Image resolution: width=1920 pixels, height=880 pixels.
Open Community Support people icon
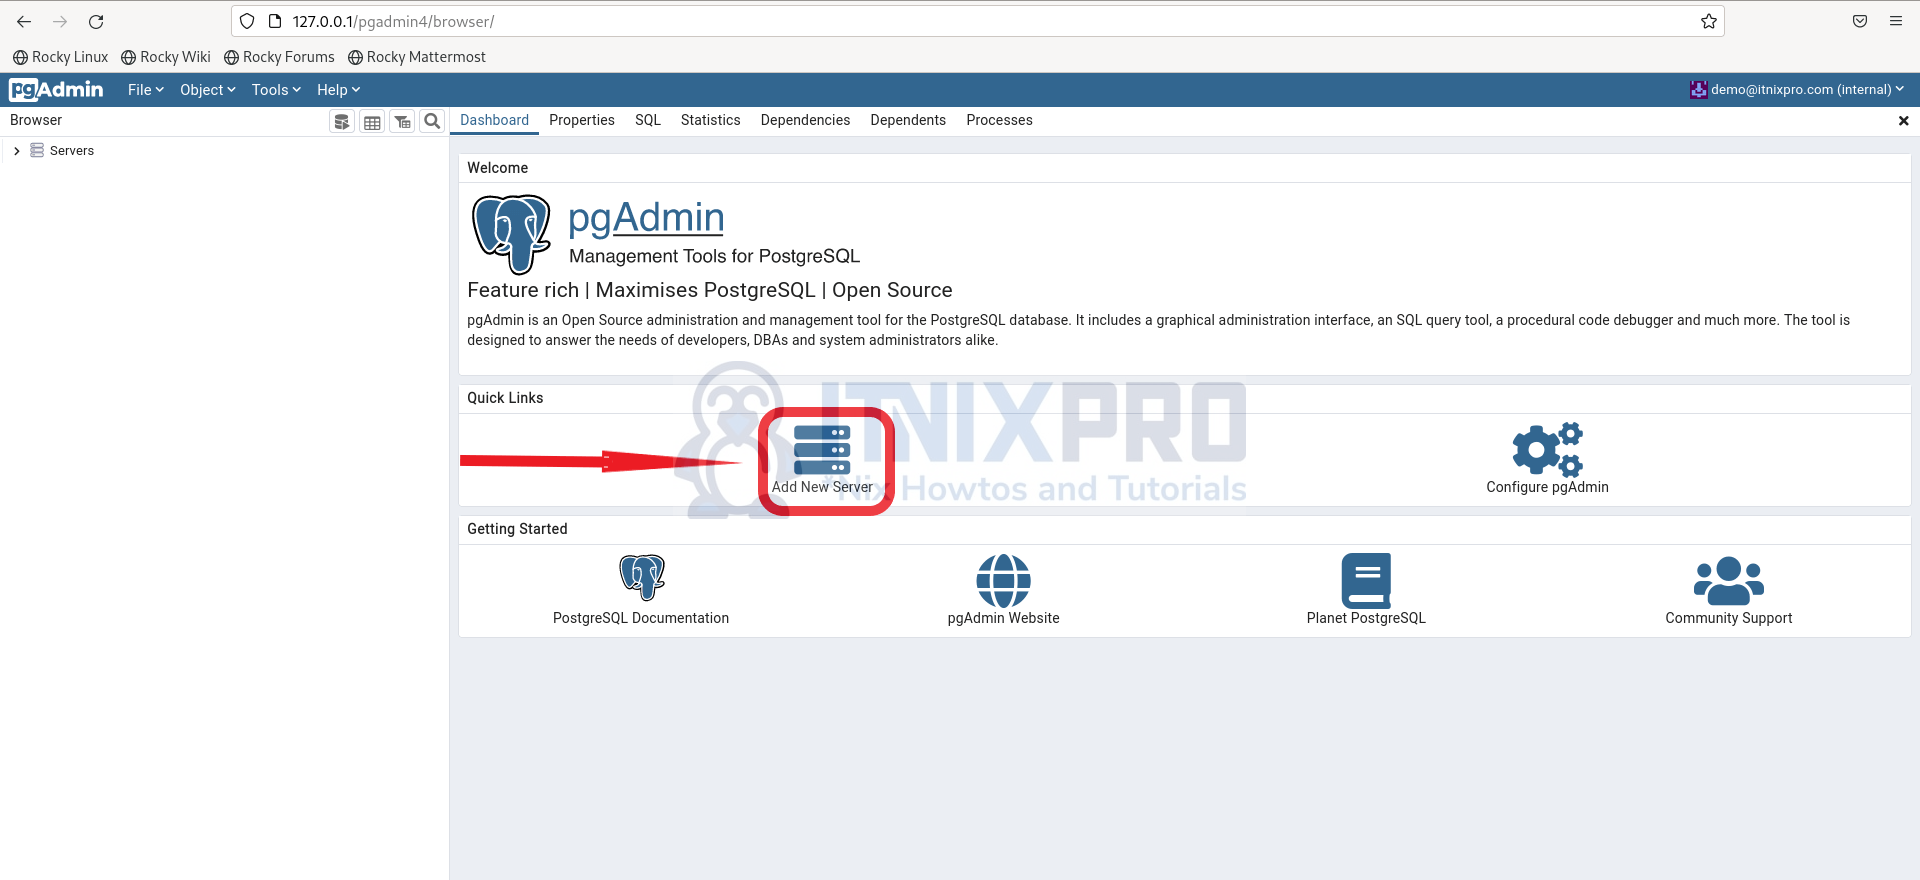1729,581
